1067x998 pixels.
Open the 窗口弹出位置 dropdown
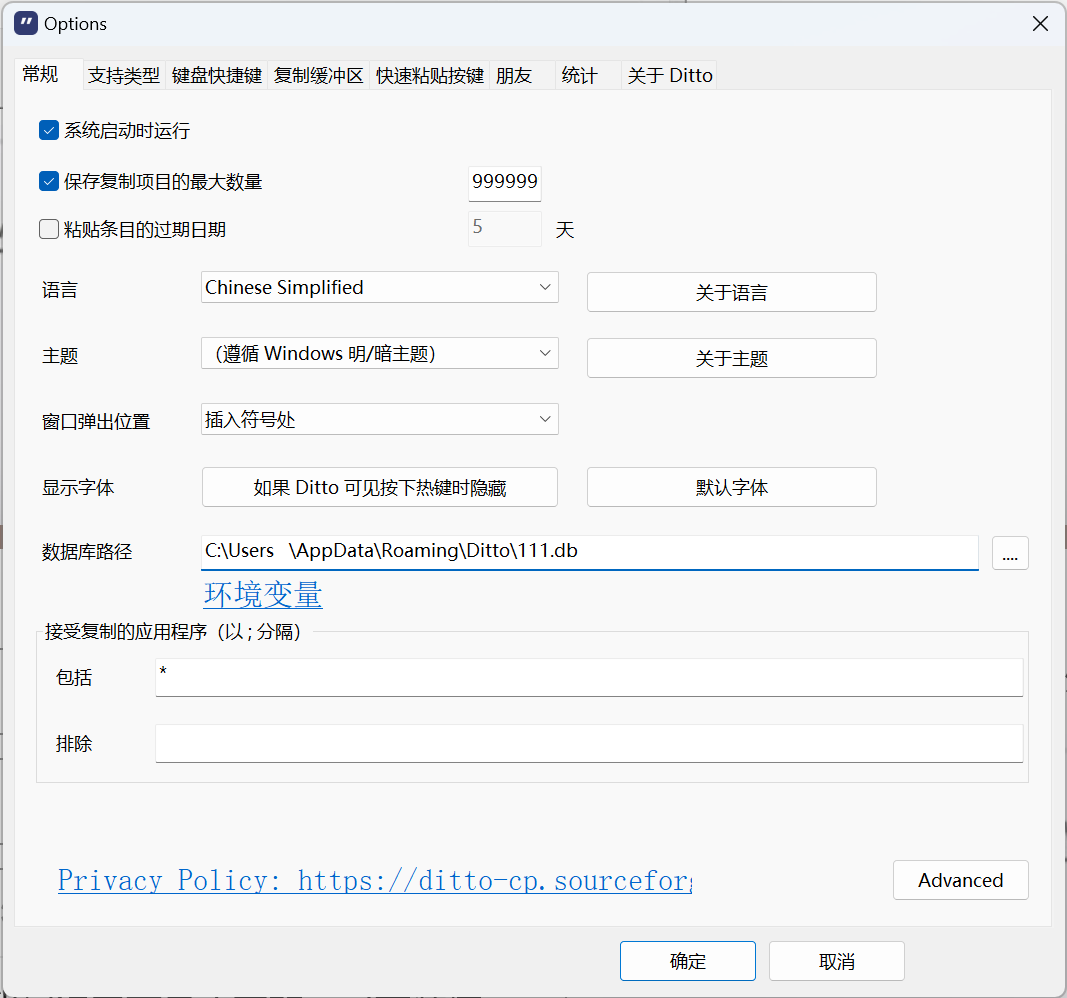pos(379,420)
